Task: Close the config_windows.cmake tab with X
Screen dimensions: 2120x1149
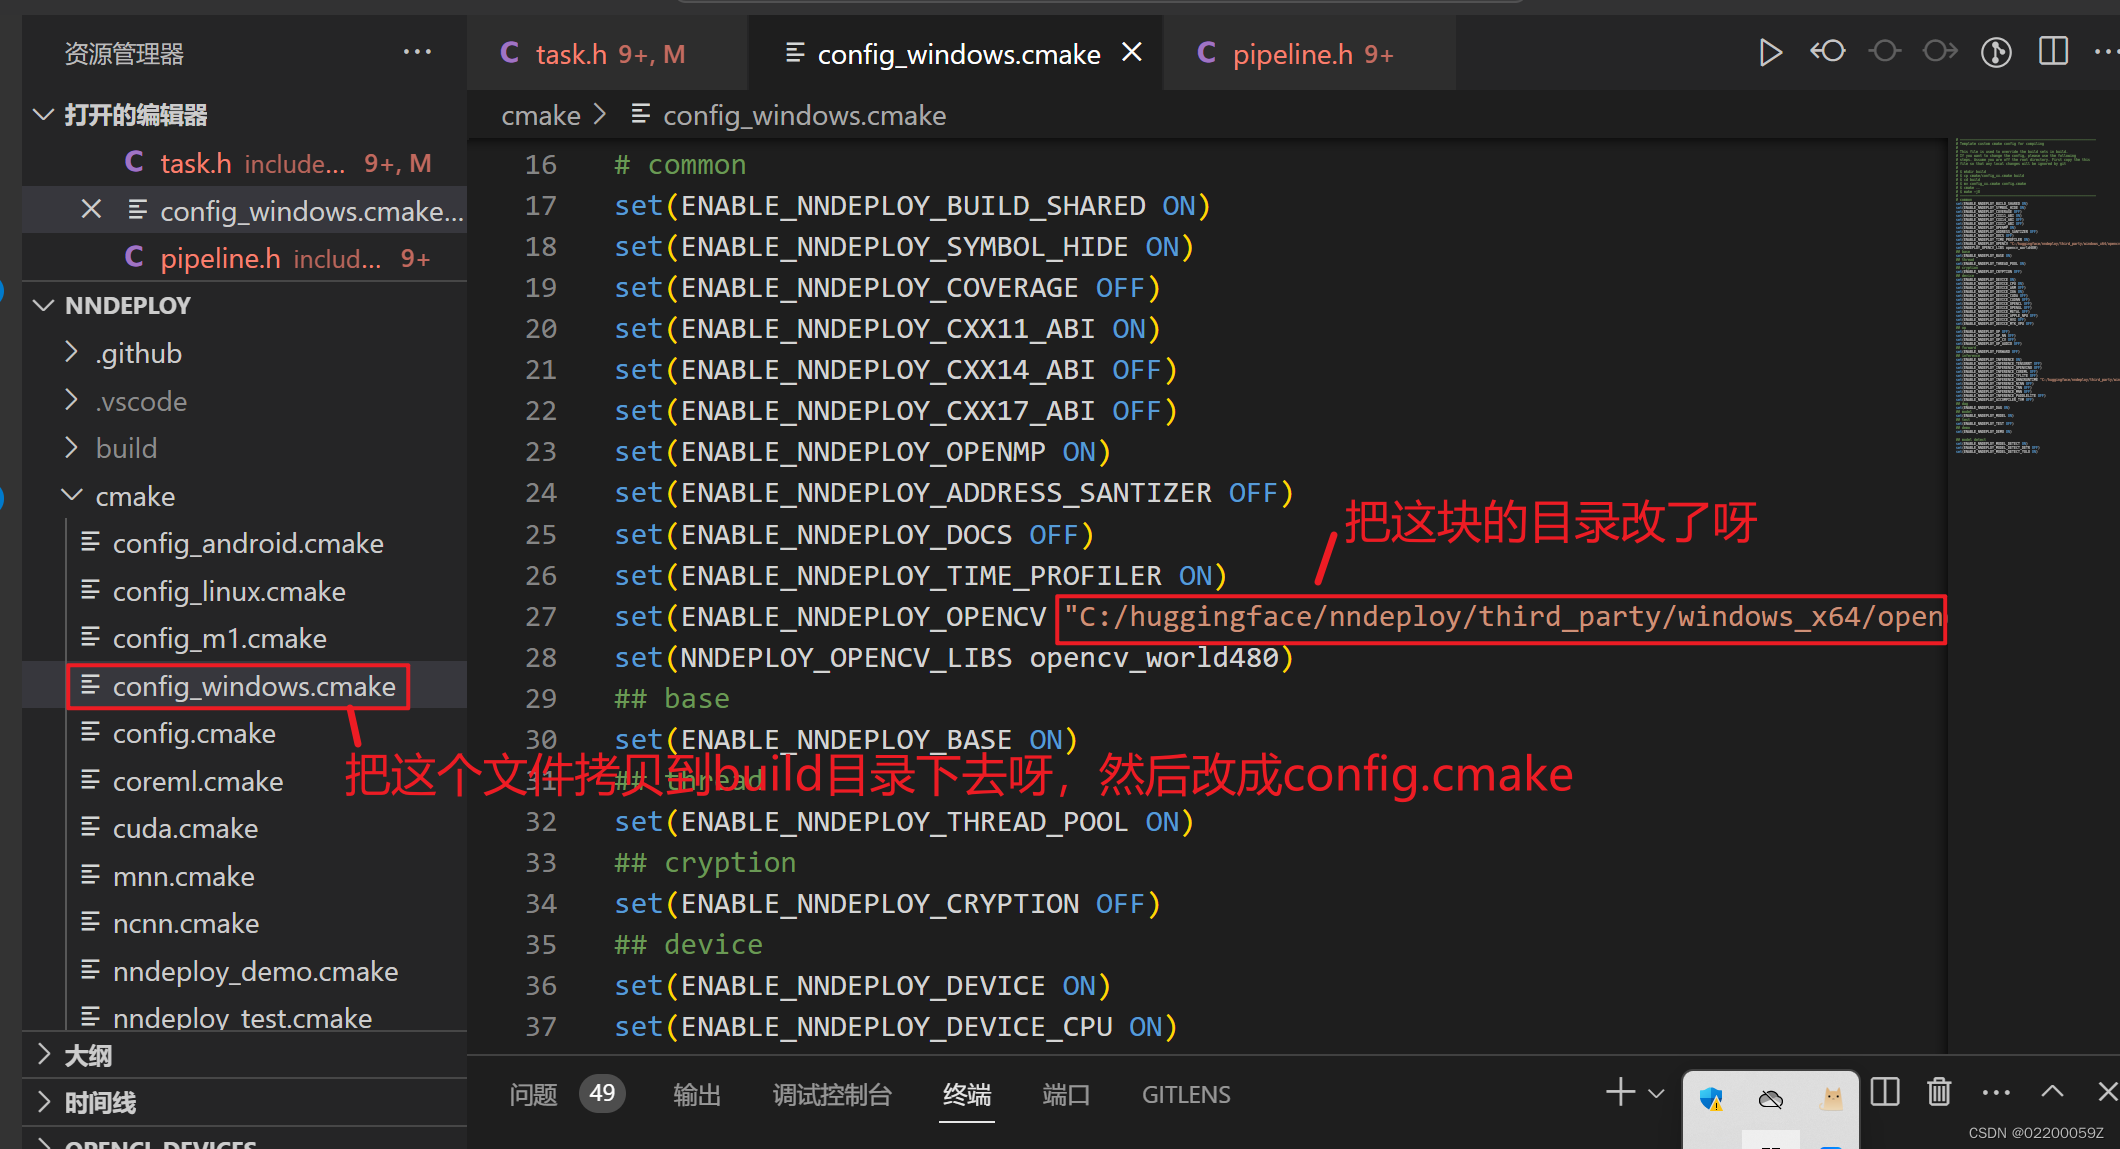Action: pos(1132,52)
